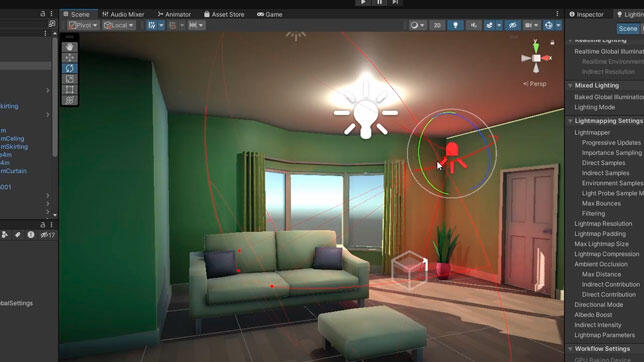The image size is (644, 362).
Task: Click the Albedo Boost property label
Action: tap(593, 315)
